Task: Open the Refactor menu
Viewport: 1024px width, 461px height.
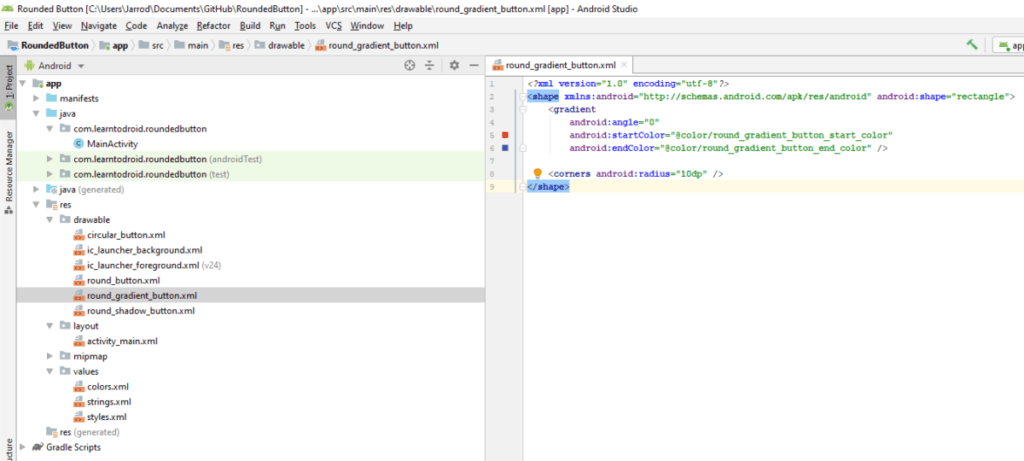Action: coord(214,25)
